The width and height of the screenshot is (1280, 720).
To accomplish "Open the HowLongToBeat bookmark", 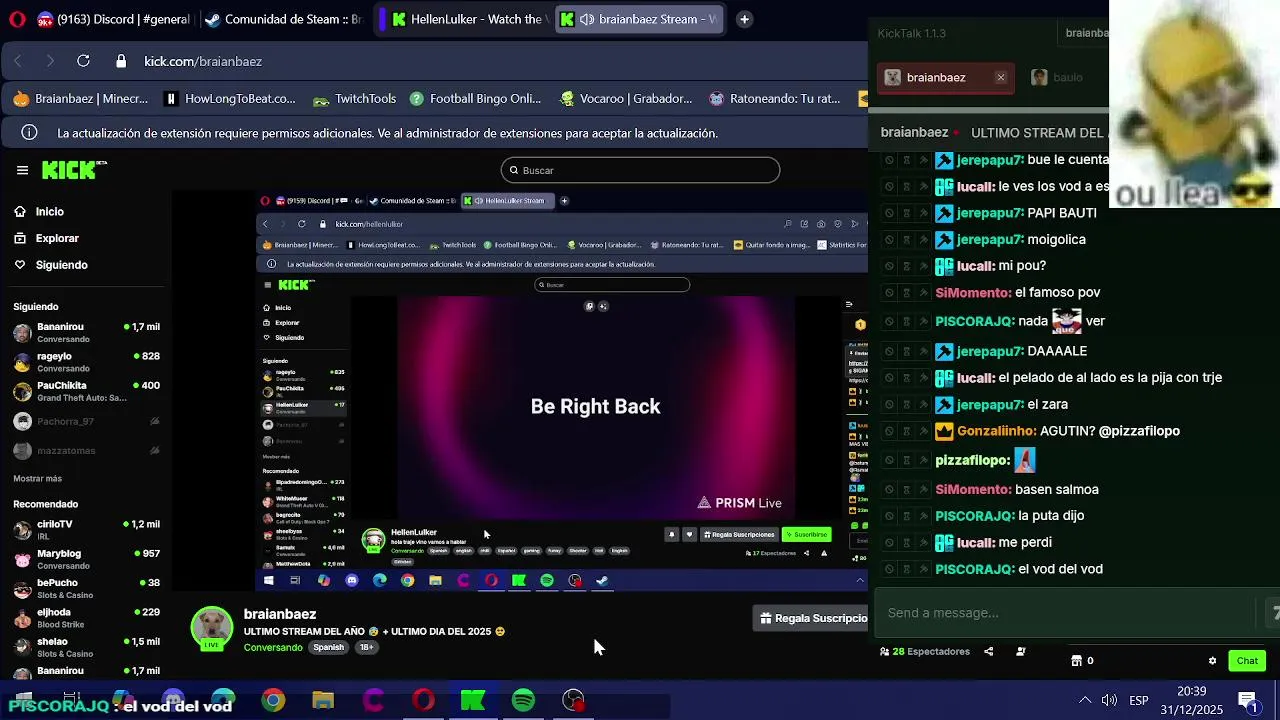I will [230, 99].
